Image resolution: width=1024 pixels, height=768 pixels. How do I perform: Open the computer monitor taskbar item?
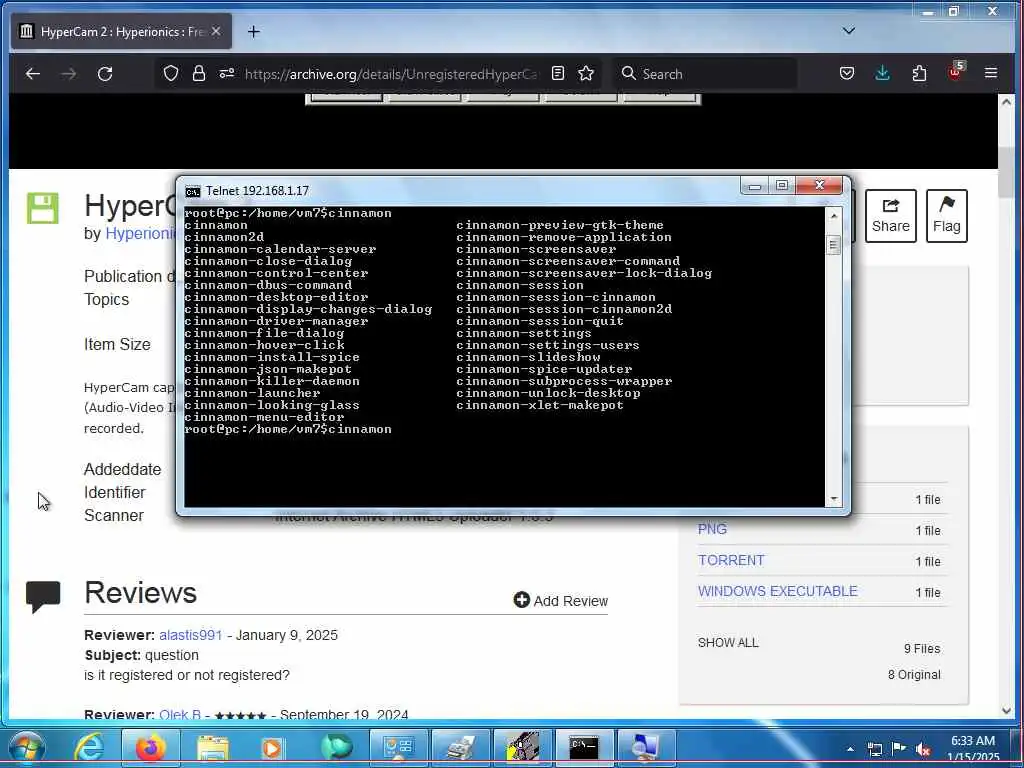click(646, 748)
